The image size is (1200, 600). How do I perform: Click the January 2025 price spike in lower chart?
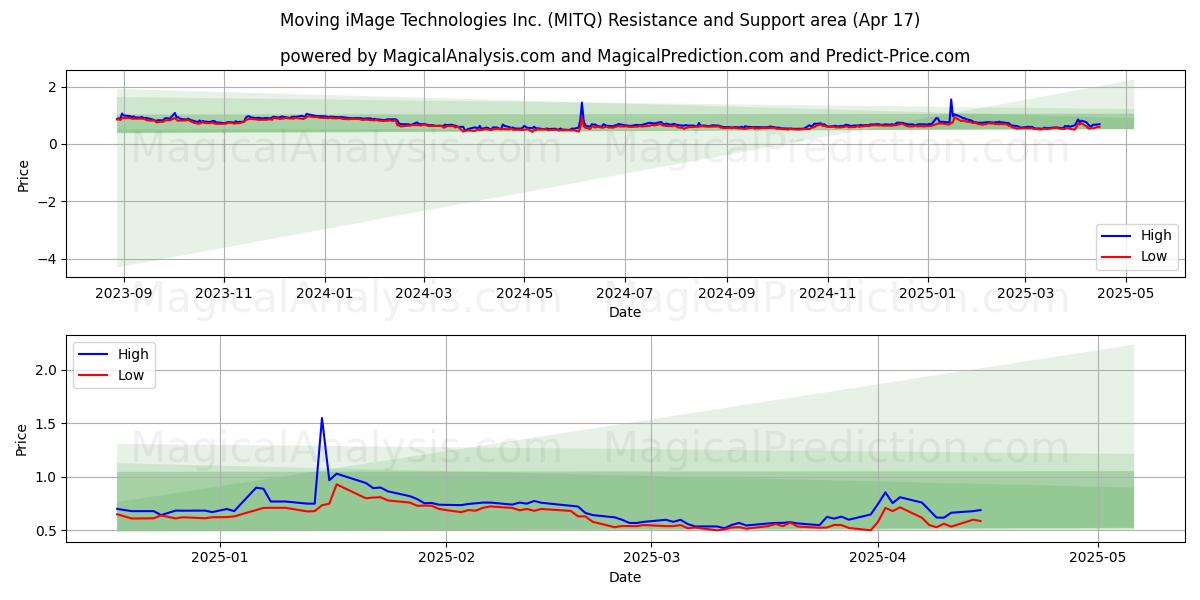click(x=322, y=419)
